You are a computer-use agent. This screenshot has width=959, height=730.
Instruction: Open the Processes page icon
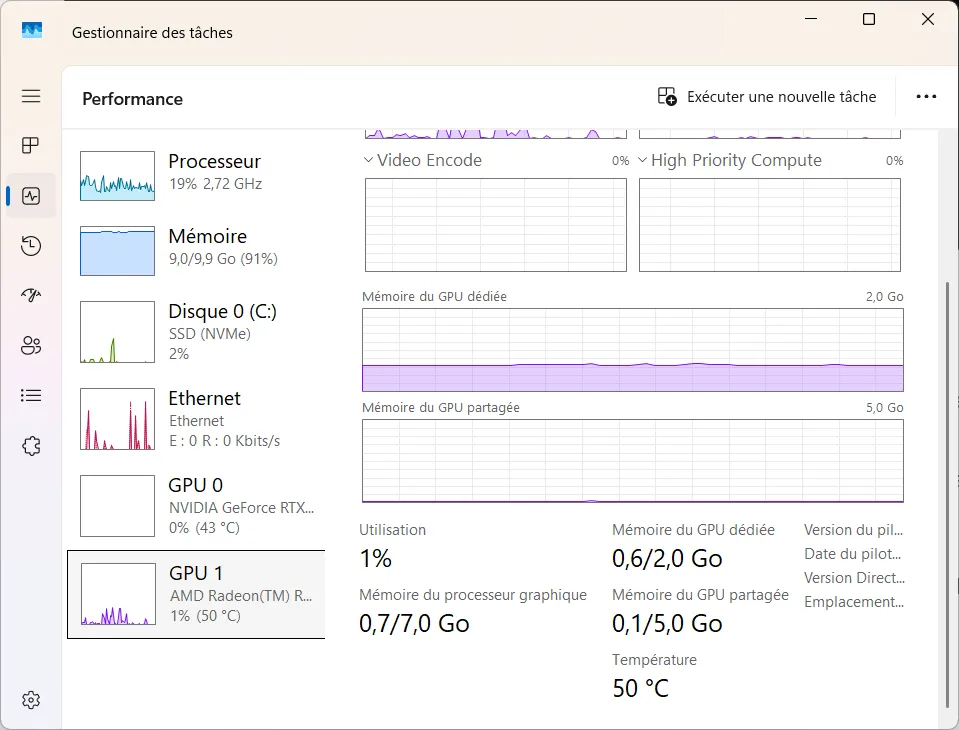pyautogui.click(x=31, y=146)
